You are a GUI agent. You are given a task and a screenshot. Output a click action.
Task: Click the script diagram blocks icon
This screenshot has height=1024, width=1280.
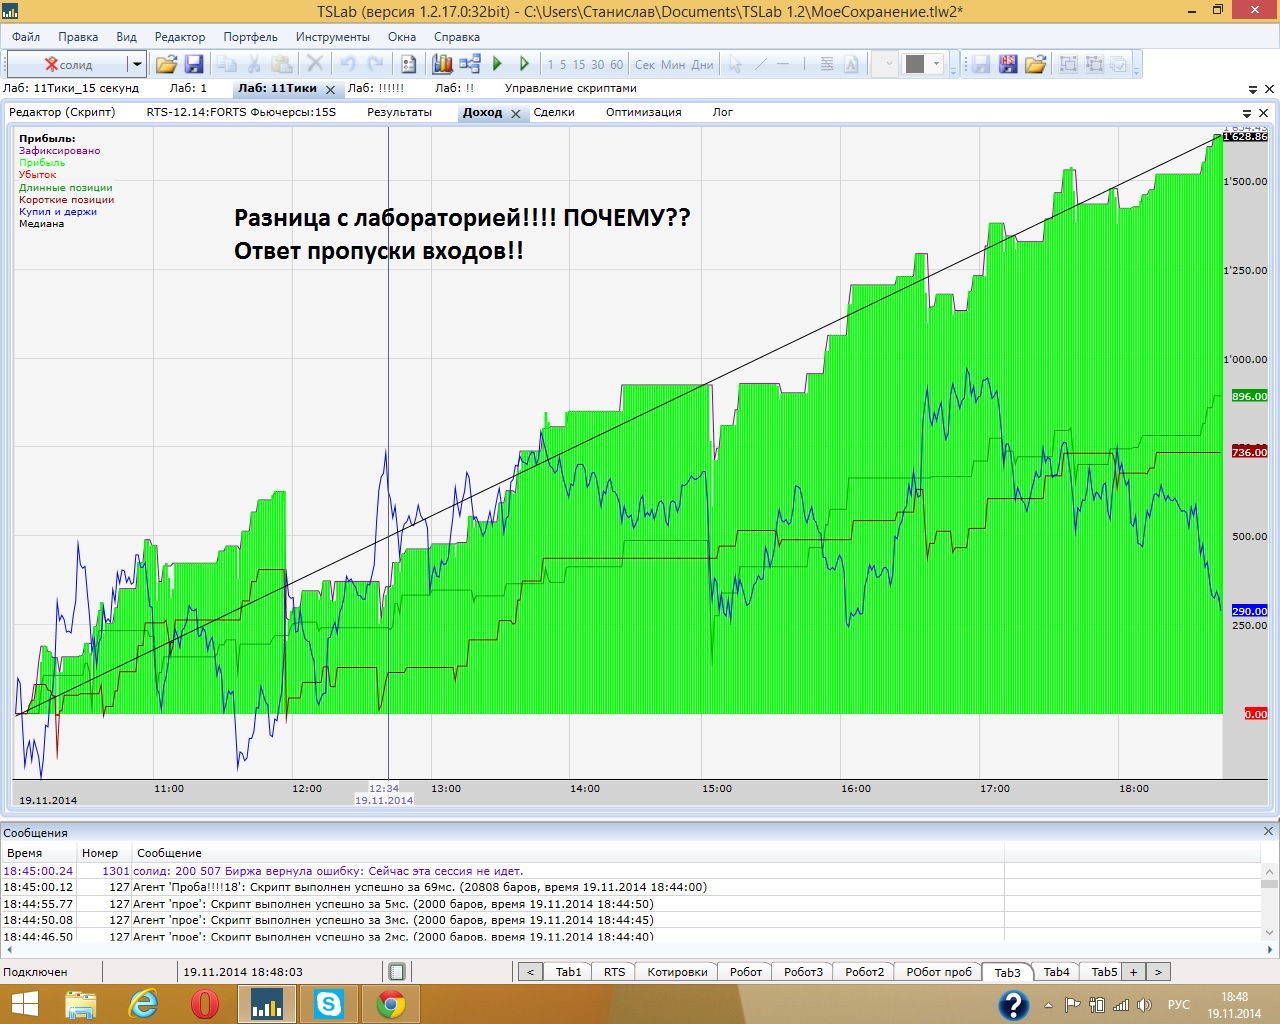[x=469, y=65]
